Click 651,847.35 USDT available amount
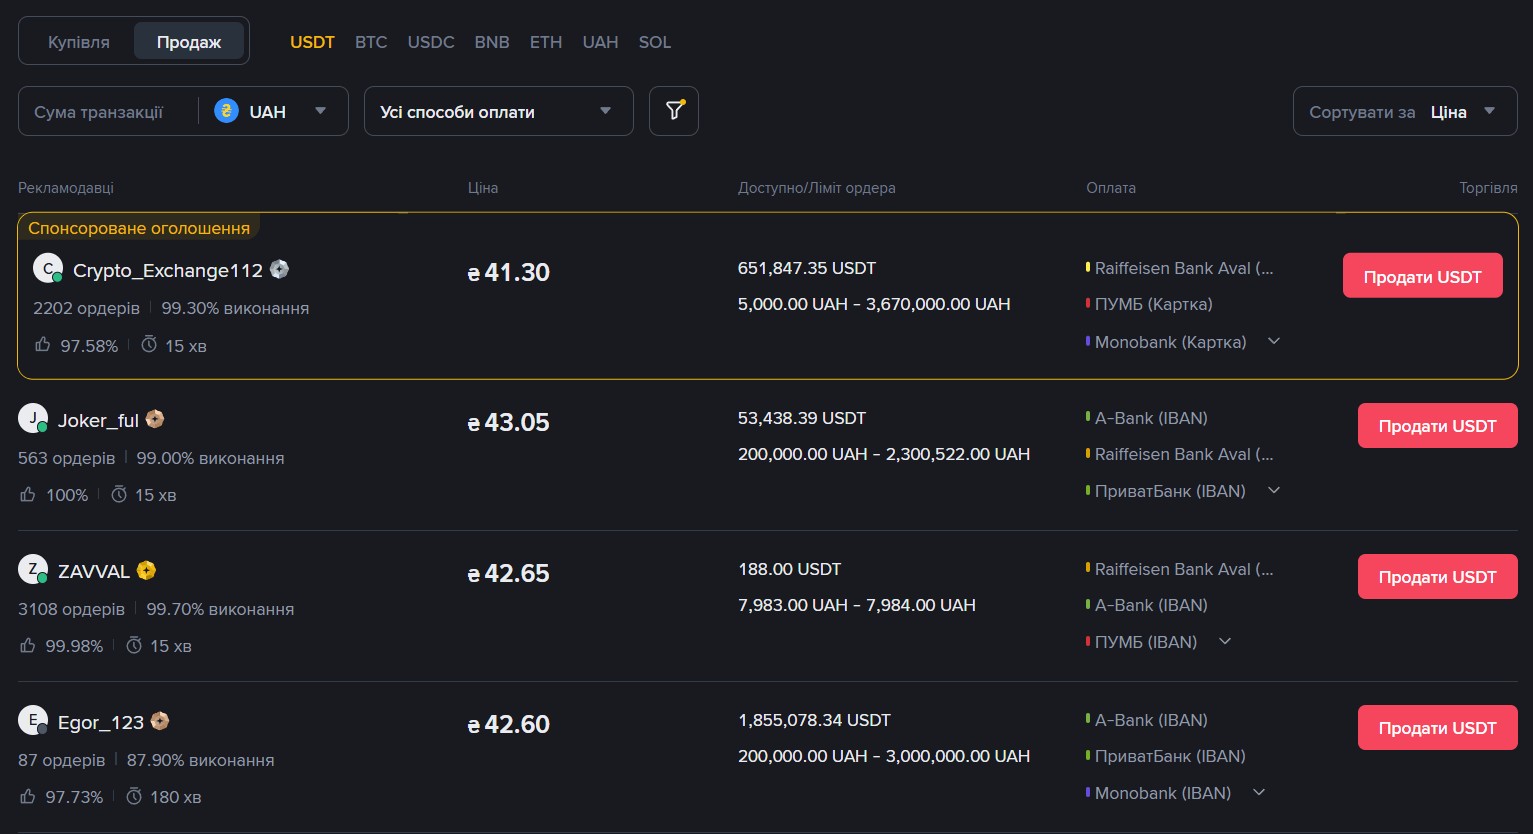Image resolution: width=1533 pixels, height=834 pixels. (x=807, y=268)
